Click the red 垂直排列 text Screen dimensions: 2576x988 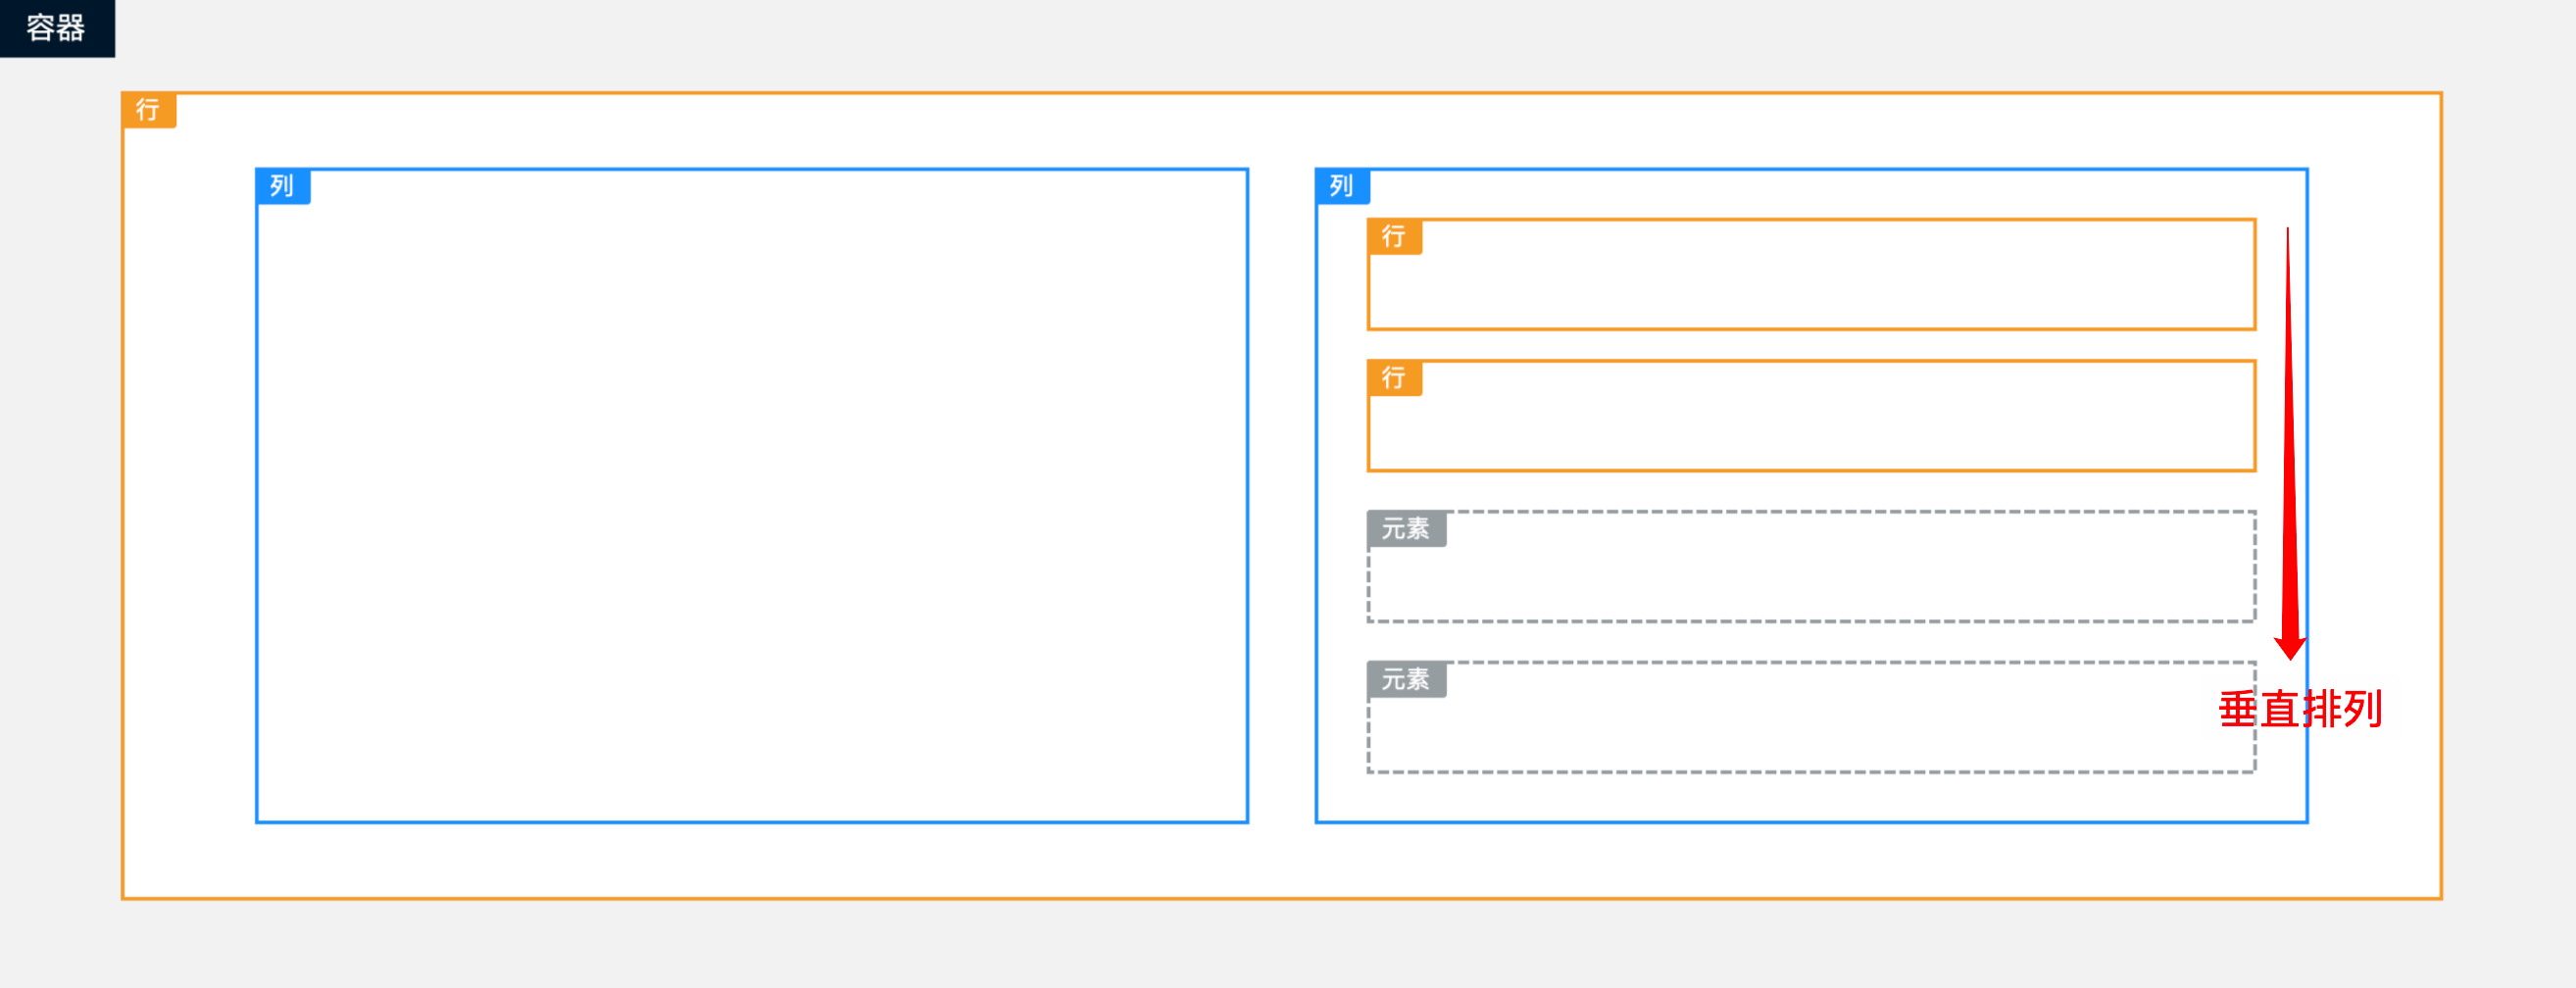coord(2300,710)
